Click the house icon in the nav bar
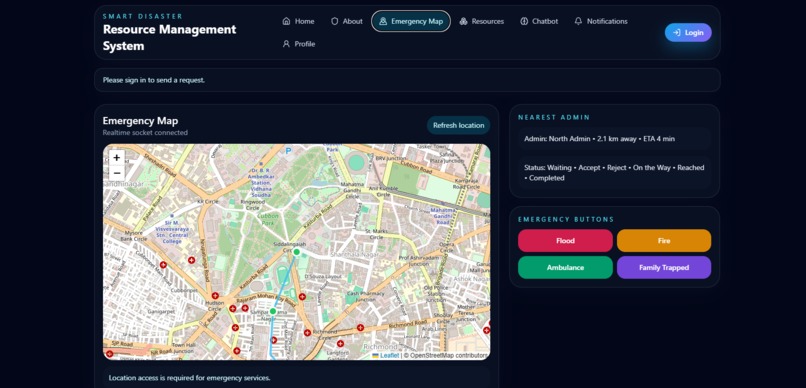This screenshot has height=388, width=806. [x=286, y=21]
